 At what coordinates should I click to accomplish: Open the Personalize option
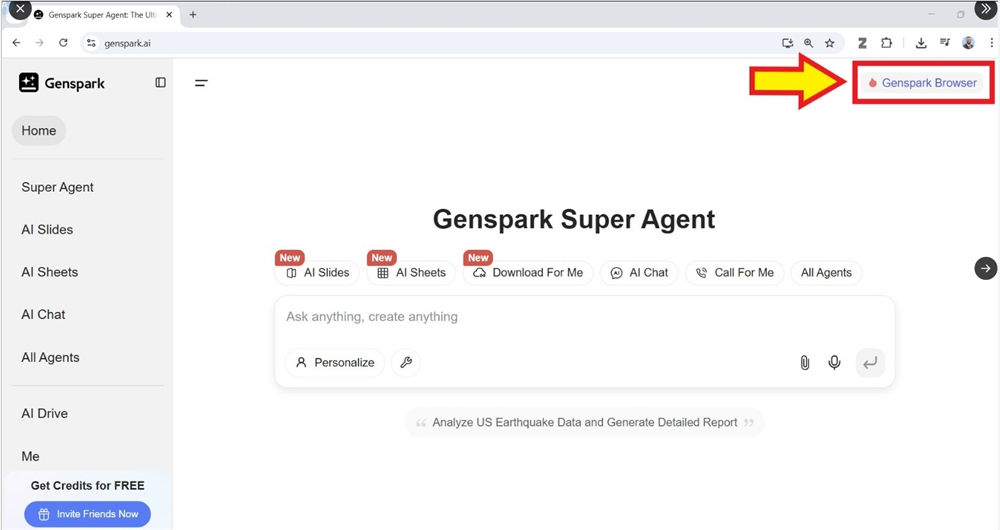334,362
